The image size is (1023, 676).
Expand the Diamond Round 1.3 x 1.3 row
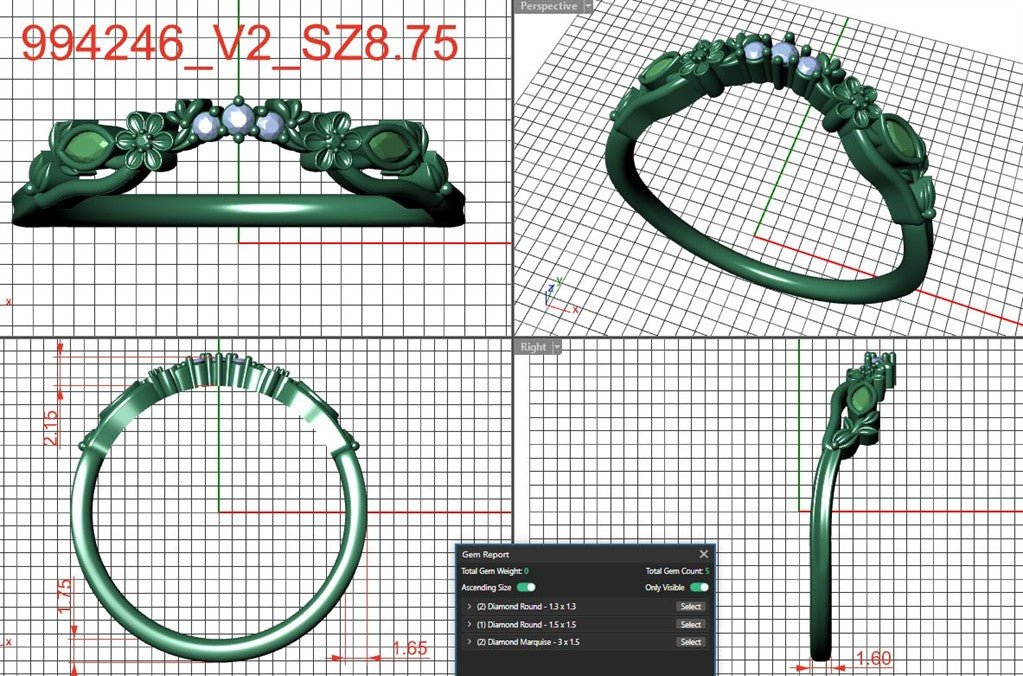[x=469, y=606]
